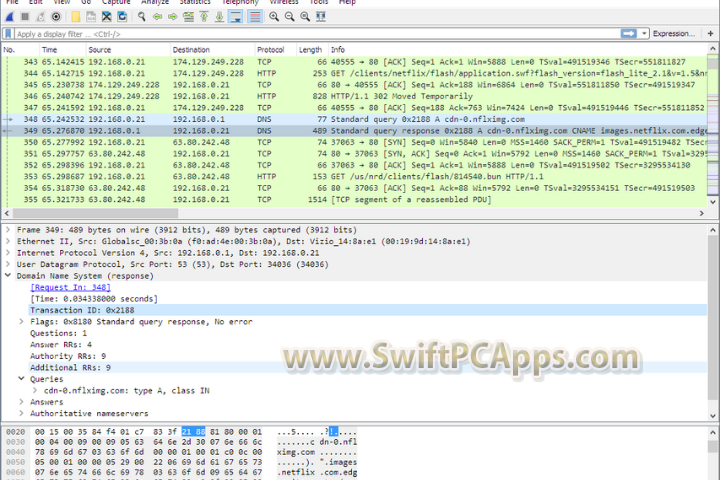Select packet 346, HTTP 302 Moved Temporarily
The width and height of the screenshot is (720, 480).
[x=354, y=96]
